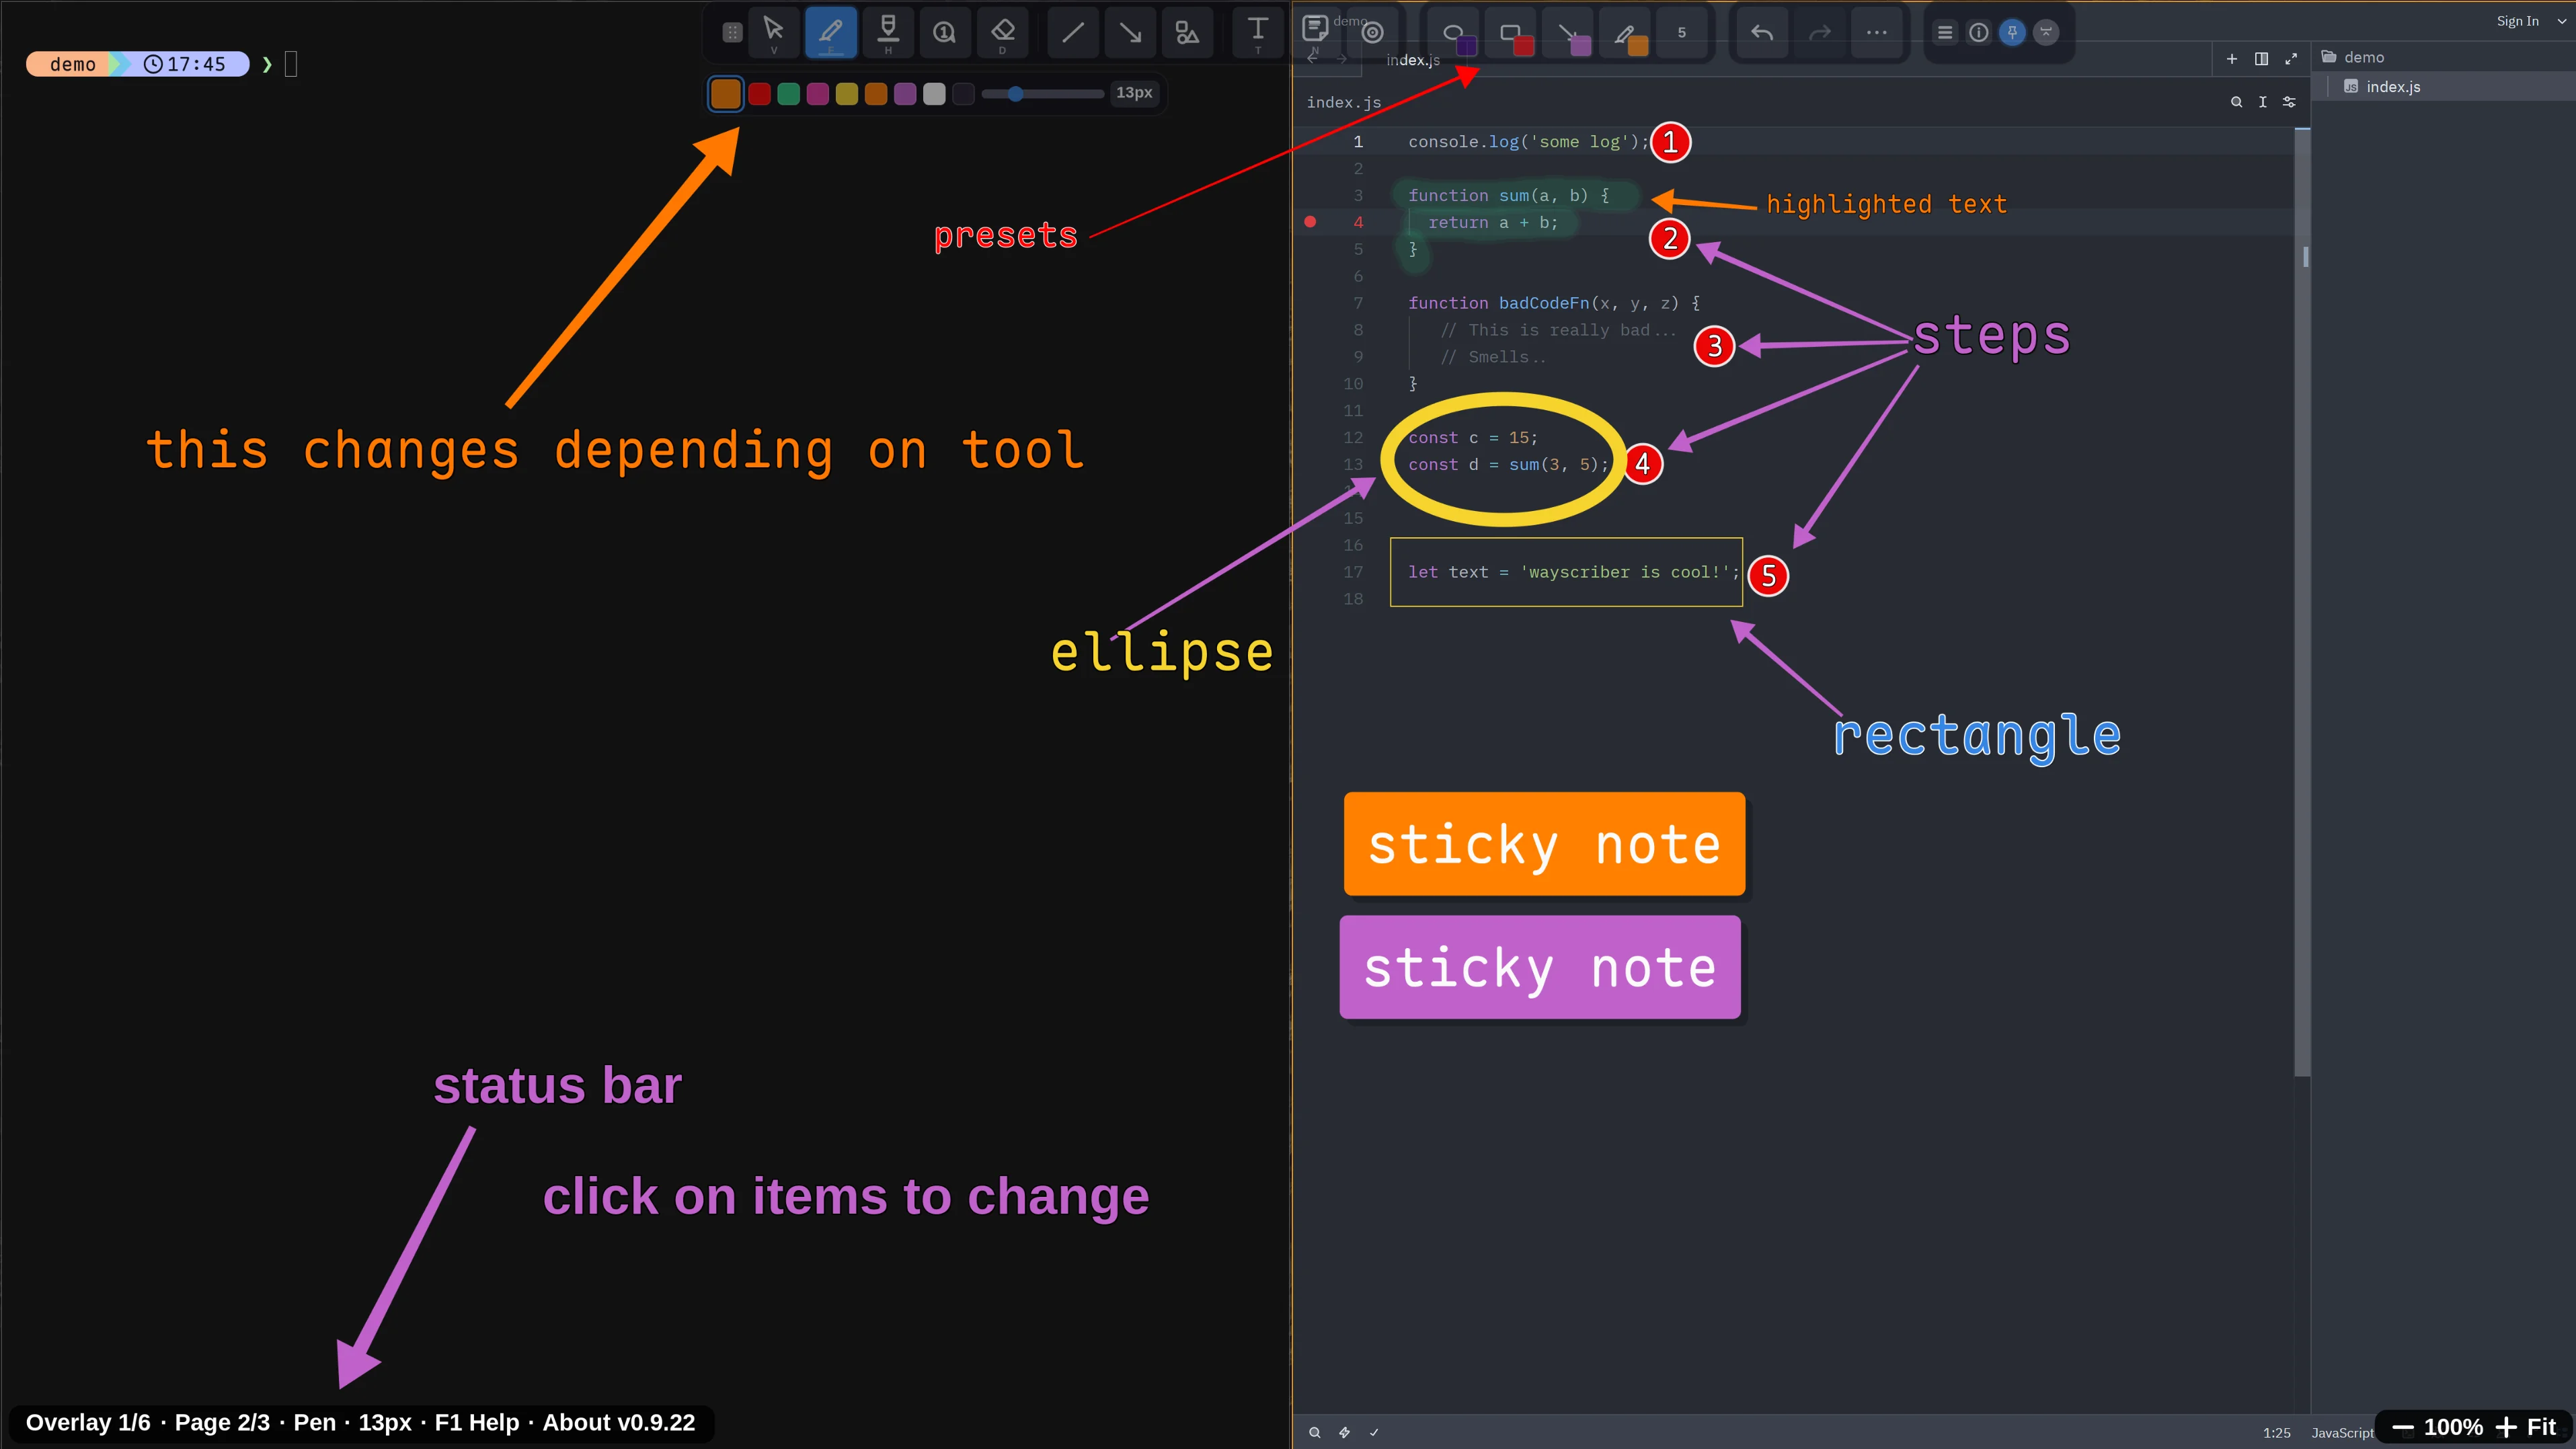Add a new tab with plus icon
2576x1449 pixels.
pyautogui.click(x=2231, y=59)
